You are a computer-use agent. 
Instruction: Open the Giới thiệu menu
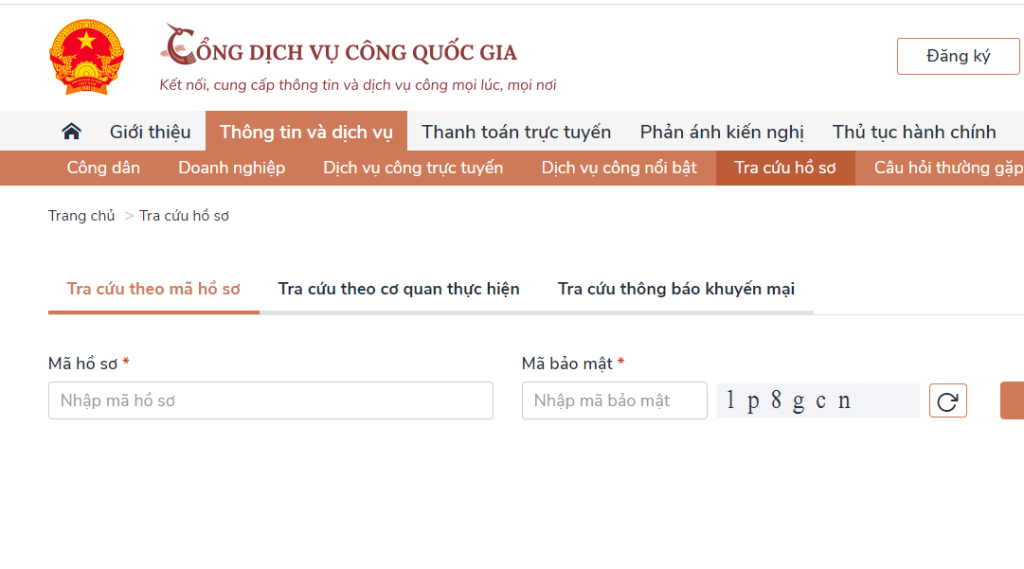pos(150,132)
